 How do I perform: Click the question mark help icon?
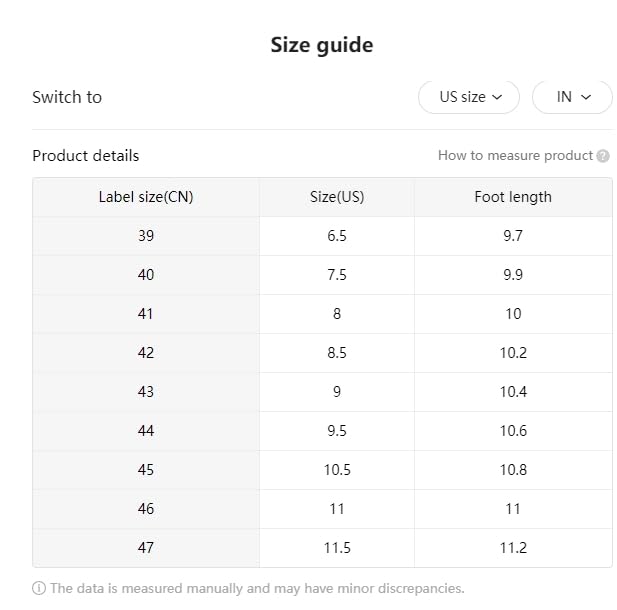(x=603, y=156)
